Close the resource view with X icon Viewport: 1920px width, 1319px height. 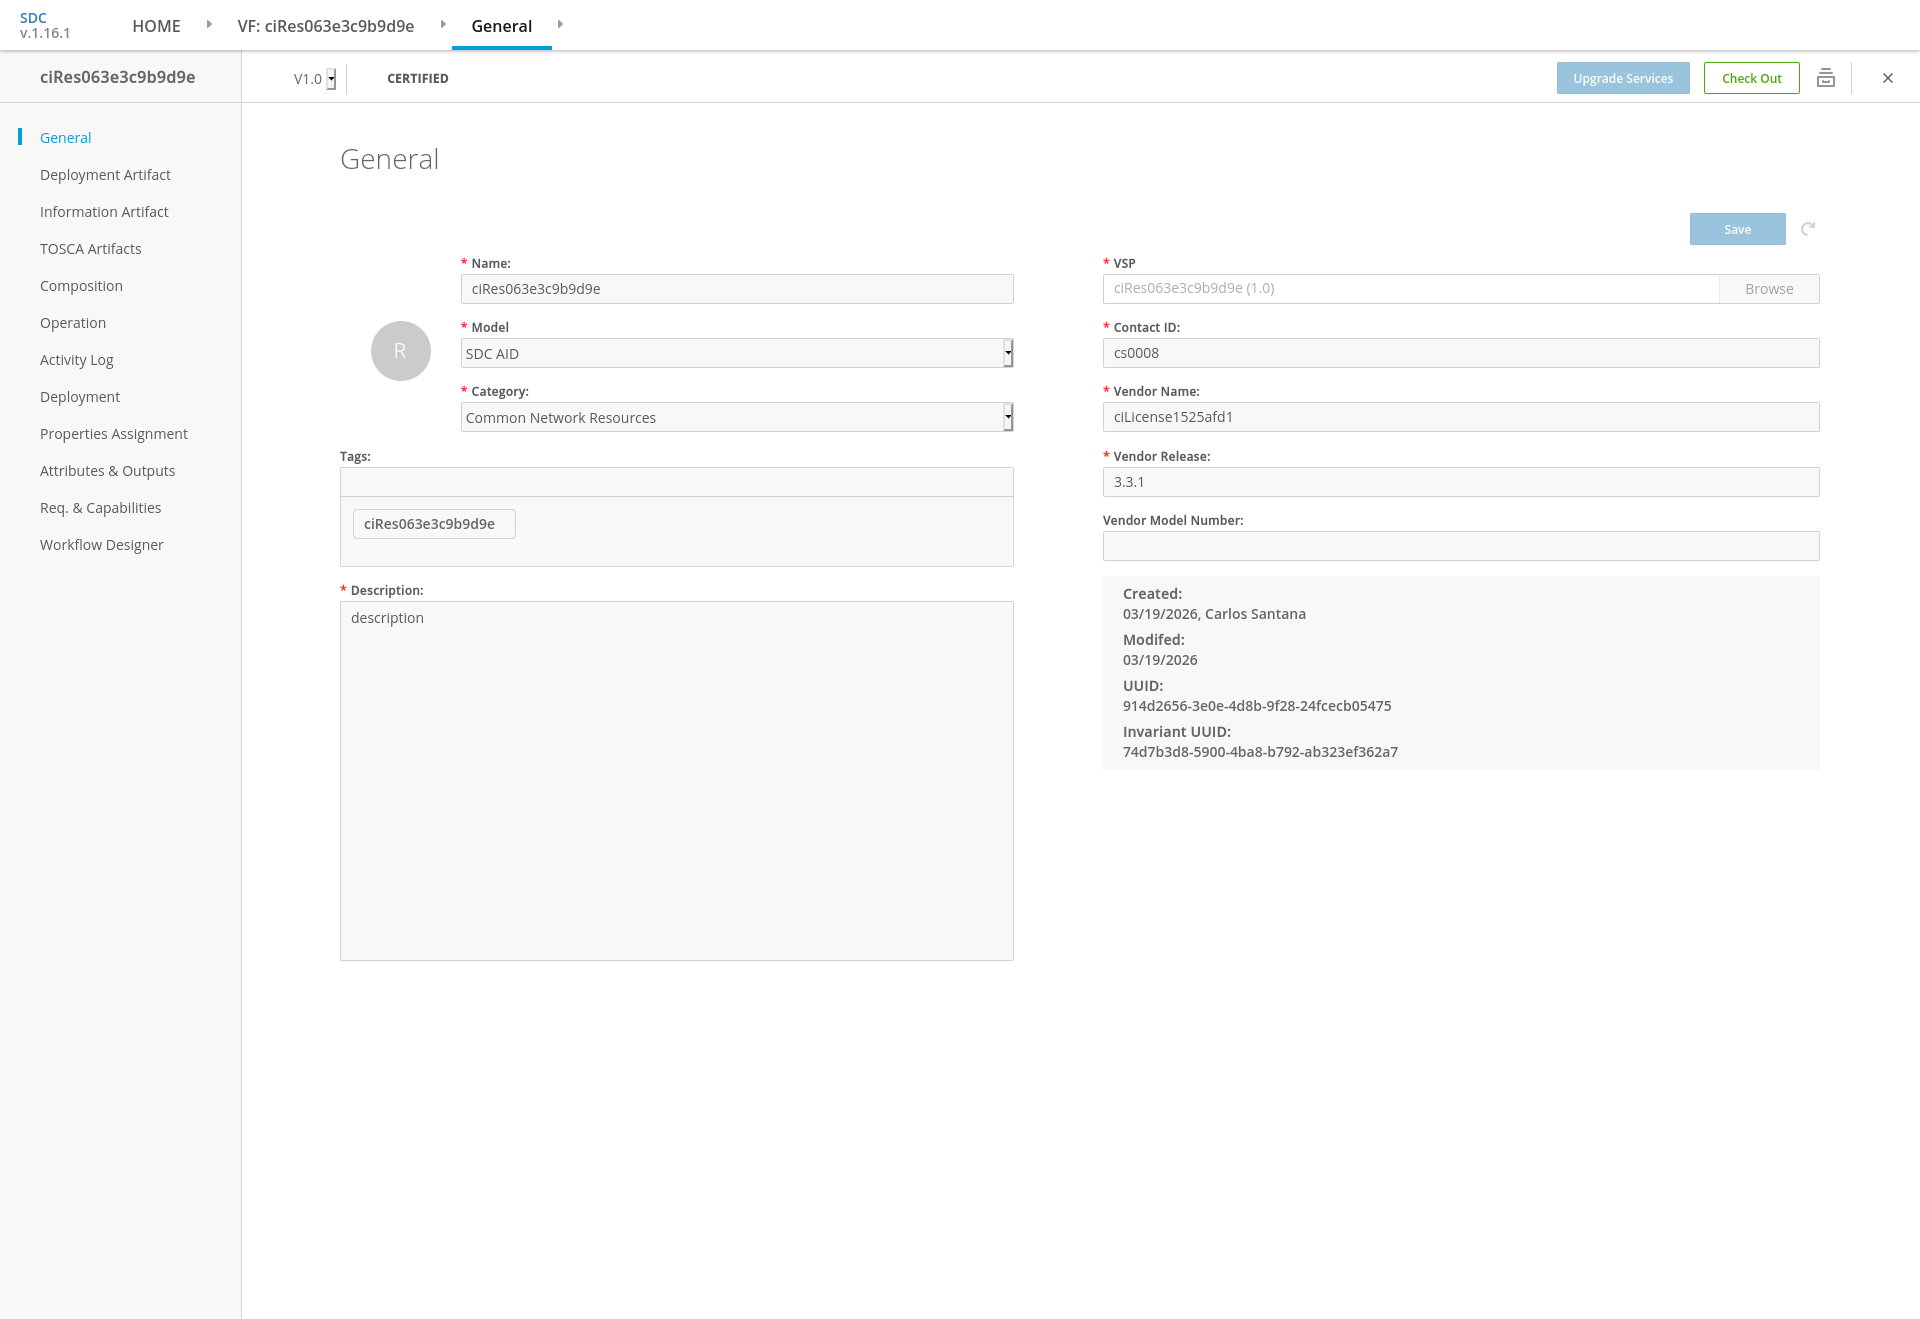coord(1887,78)
